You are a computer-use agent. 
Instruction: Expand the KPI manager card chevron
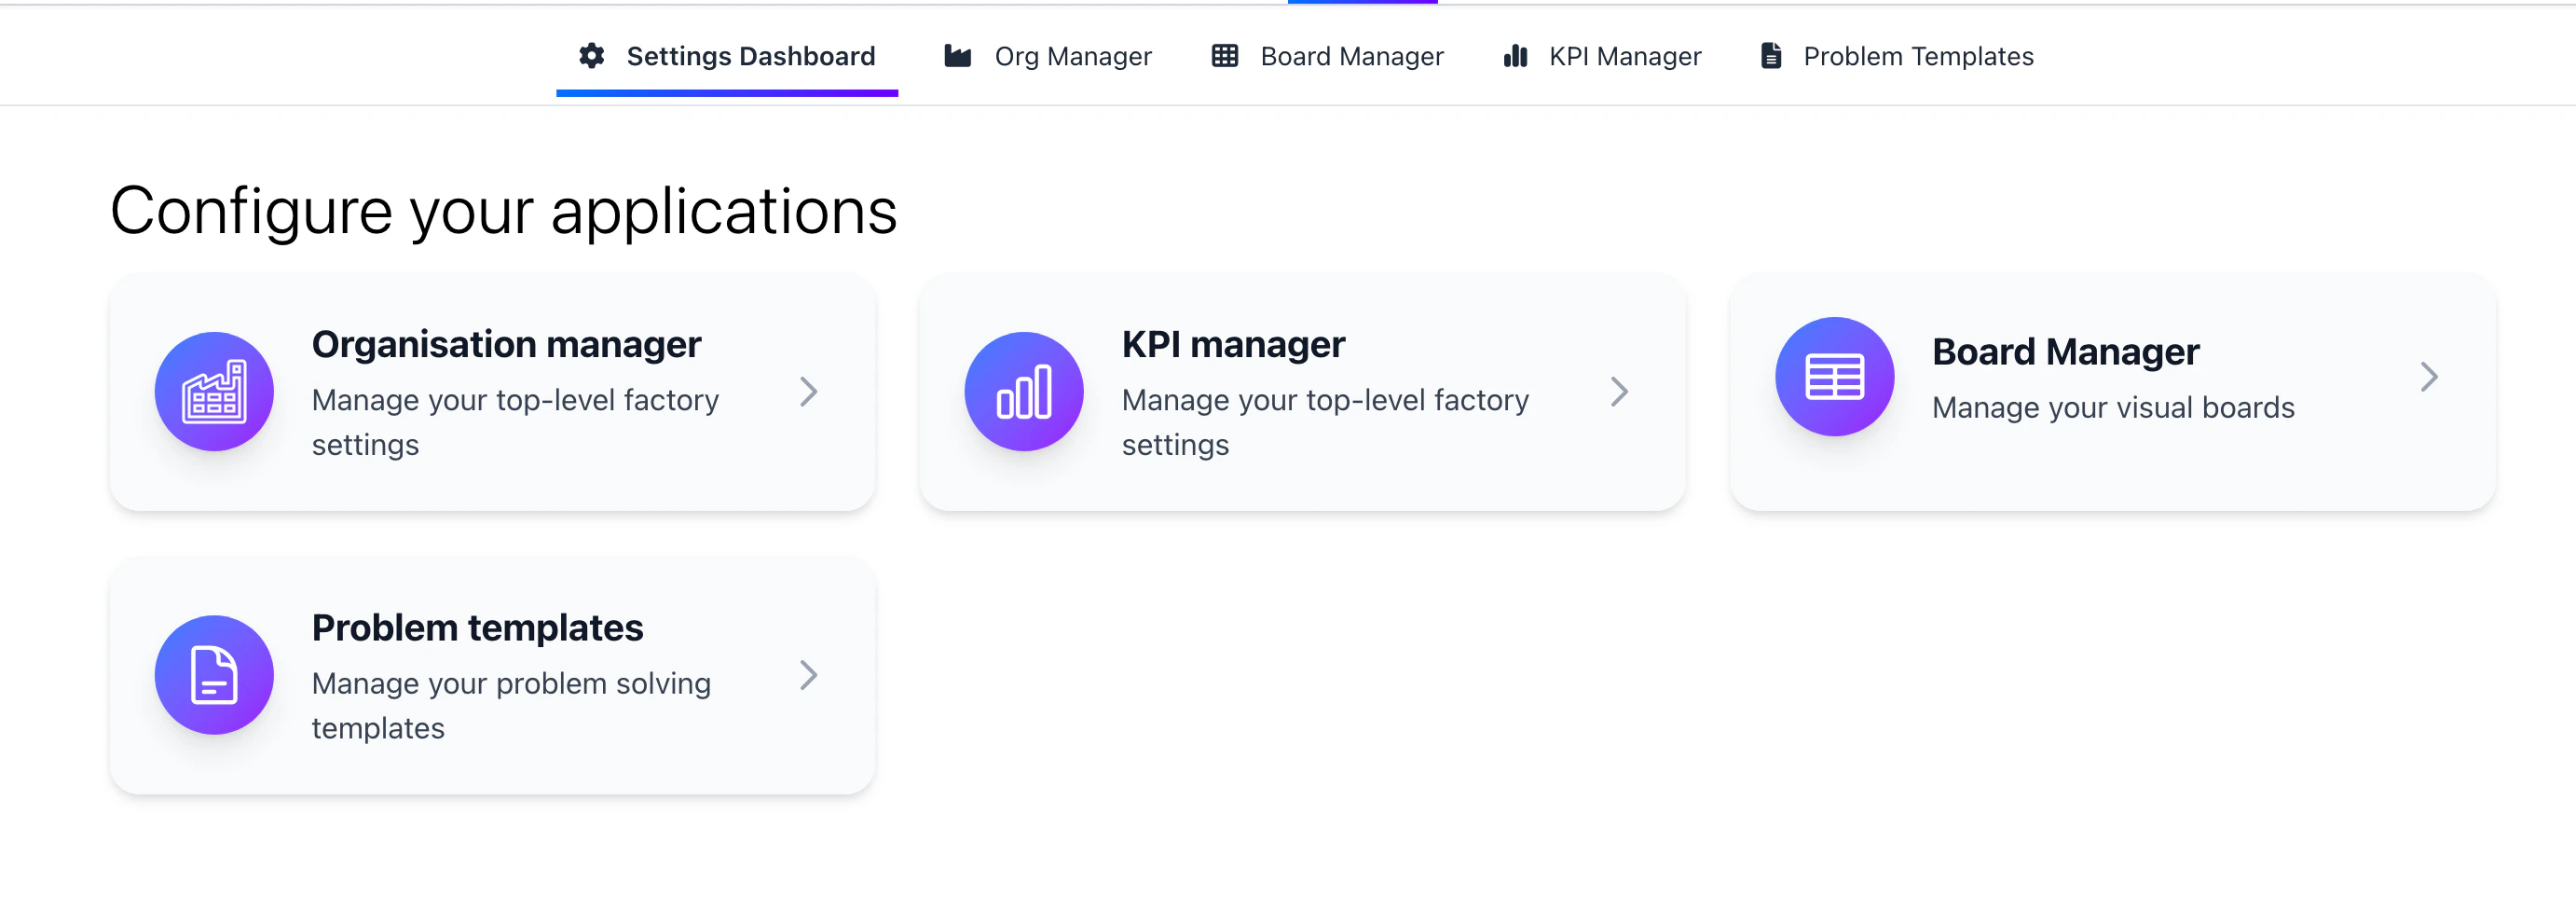(x=1619, y=393)
